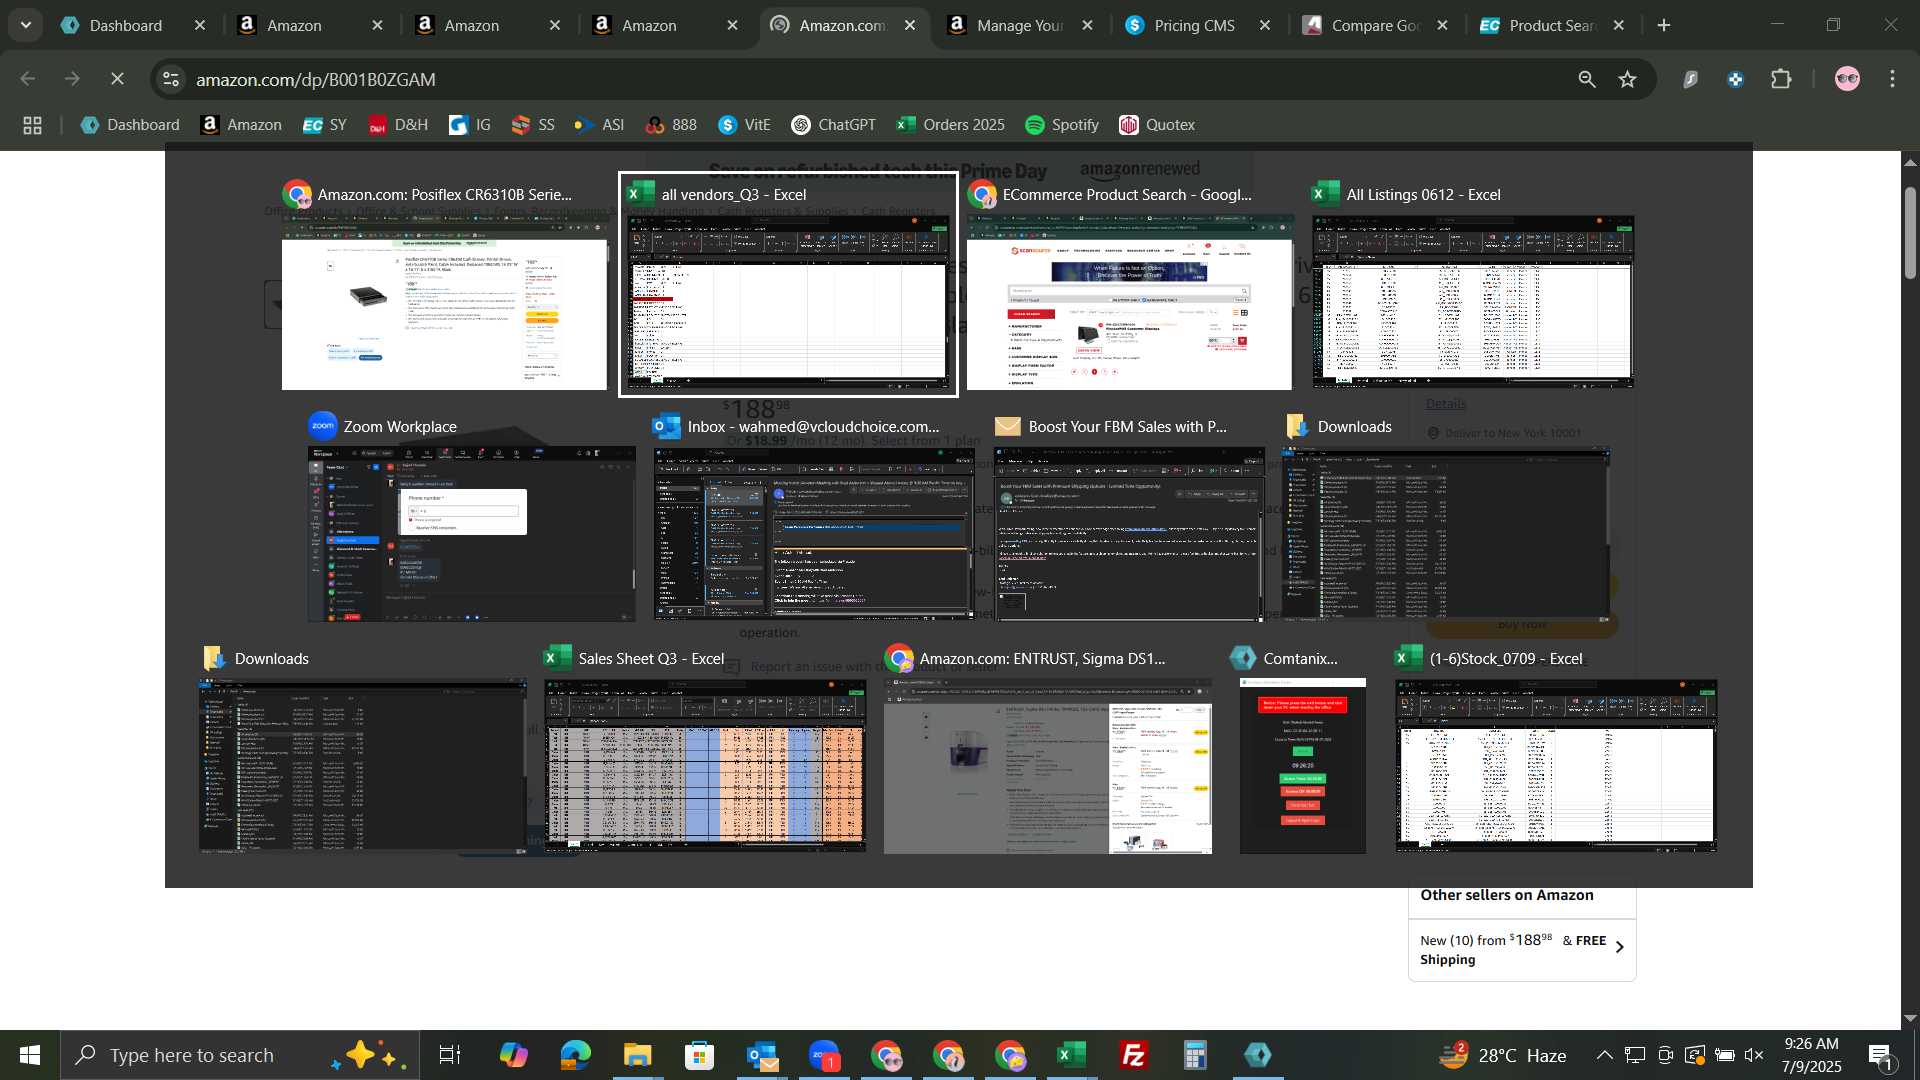
Task: Open FileZilla from the taskbar
Action: (1134, 1055)
